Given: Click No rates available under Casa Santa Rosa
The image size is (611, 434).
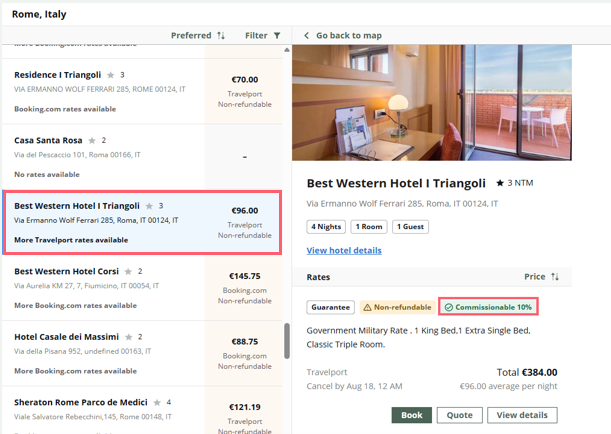Looking at the screenshot, I should (x=47, y=175).
